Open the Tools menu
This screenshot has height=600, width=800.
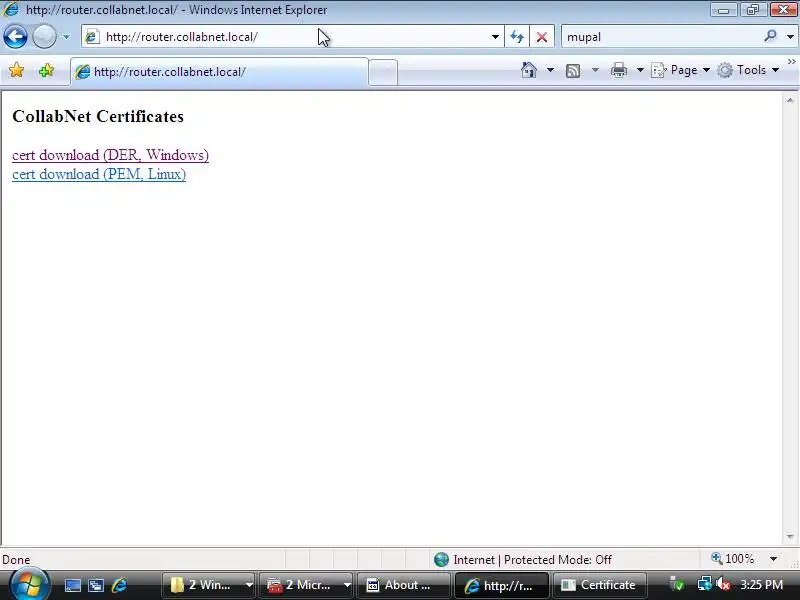click(748, 70)
